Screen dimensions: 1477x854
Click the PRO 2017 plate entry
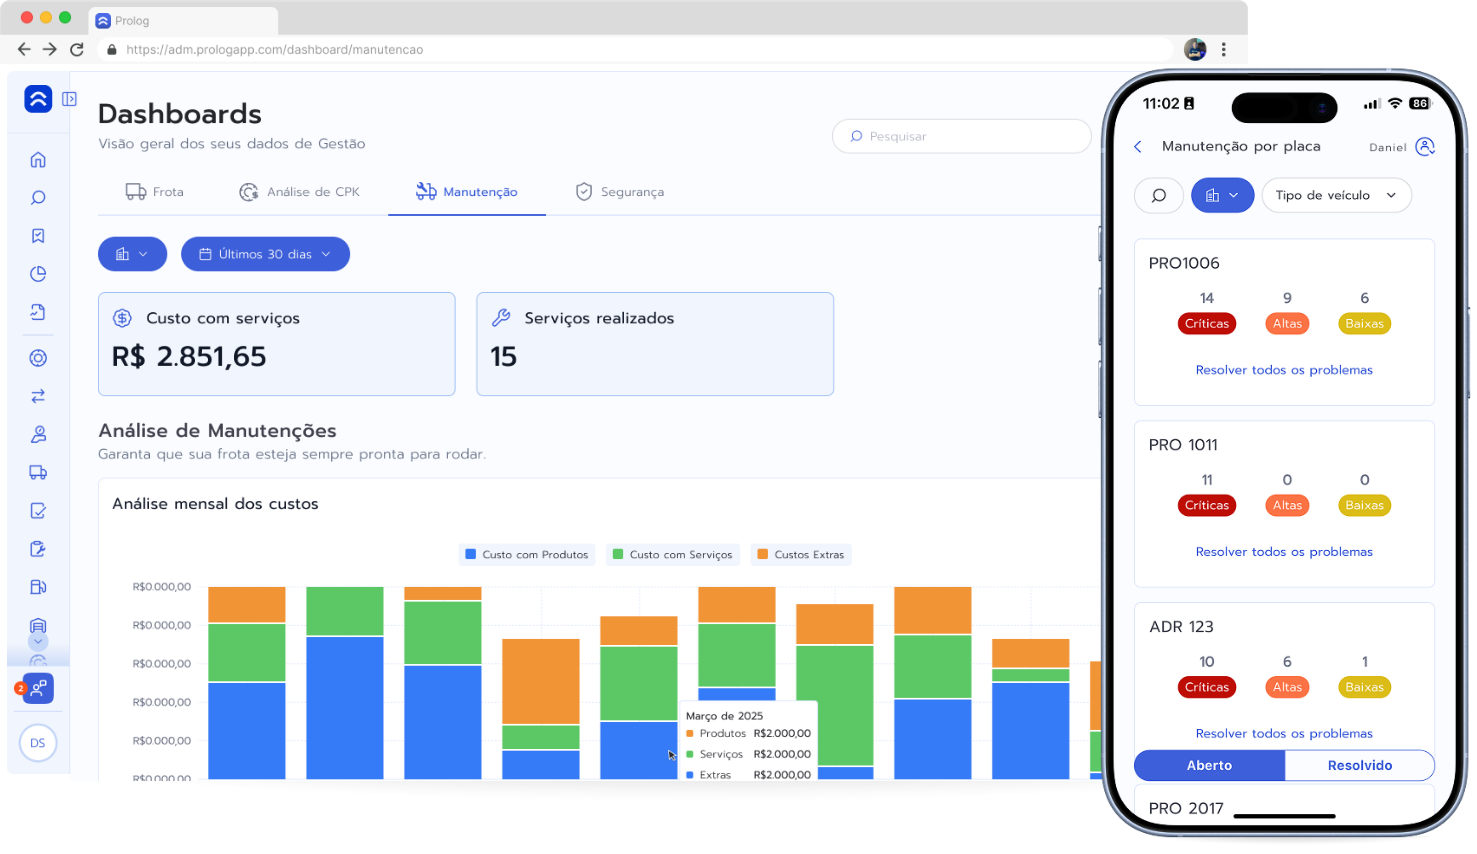1186,808
